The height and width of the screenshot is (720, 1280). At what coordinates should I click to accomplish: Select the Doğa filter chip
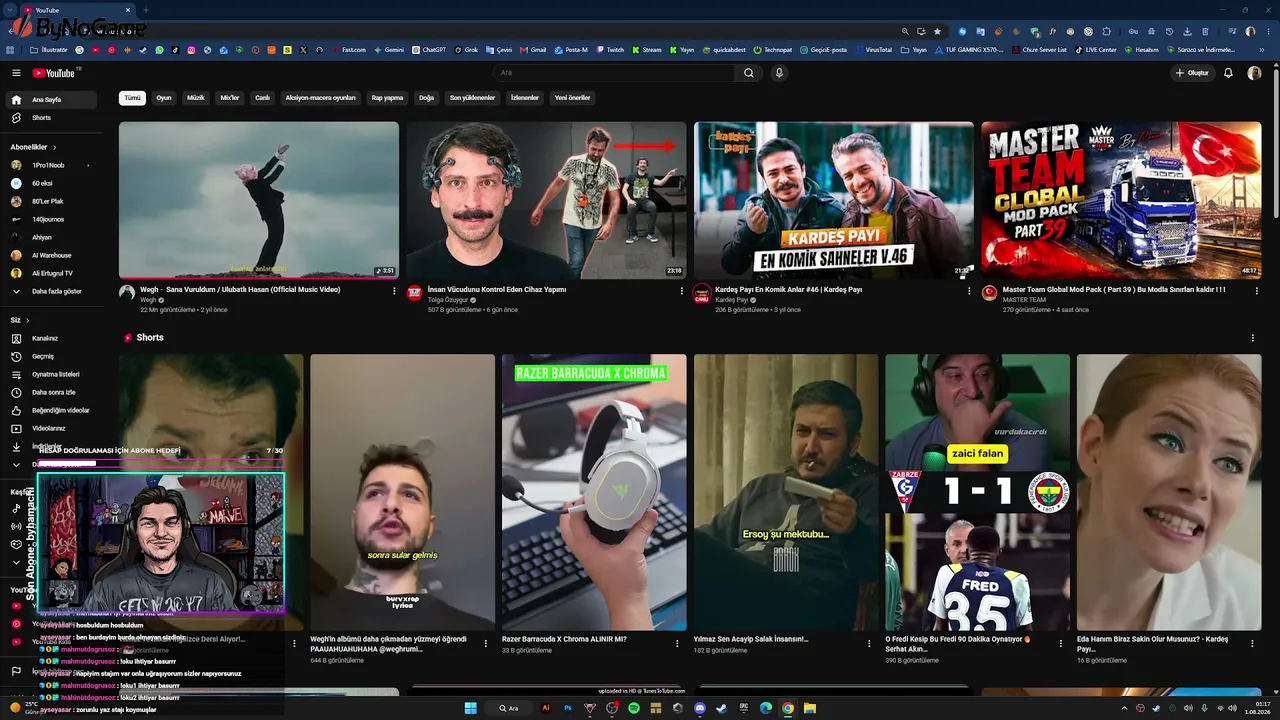click(x=427, y=98)
